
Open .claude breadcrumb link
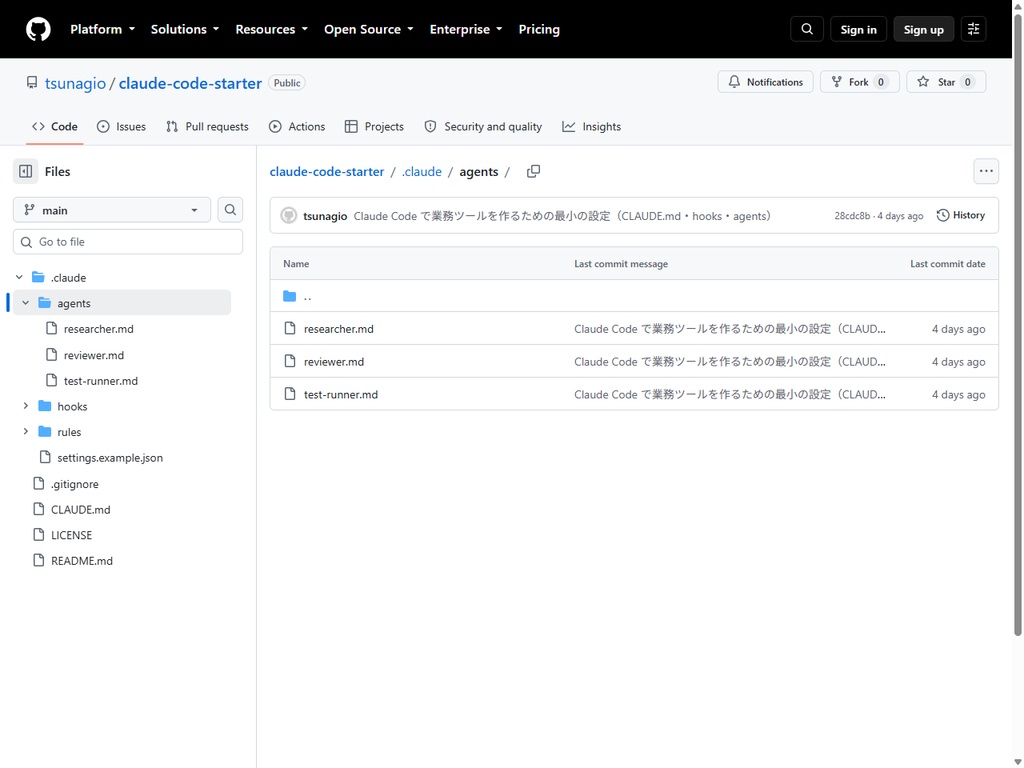[x=421, y=171]
